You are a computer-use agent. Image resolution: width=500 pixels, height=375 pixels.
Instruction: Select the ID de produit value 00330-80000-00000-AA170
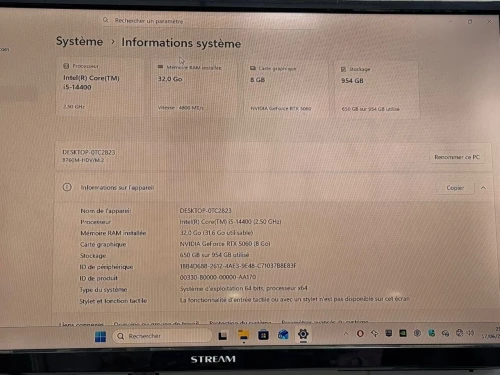(x=218, y=277)
